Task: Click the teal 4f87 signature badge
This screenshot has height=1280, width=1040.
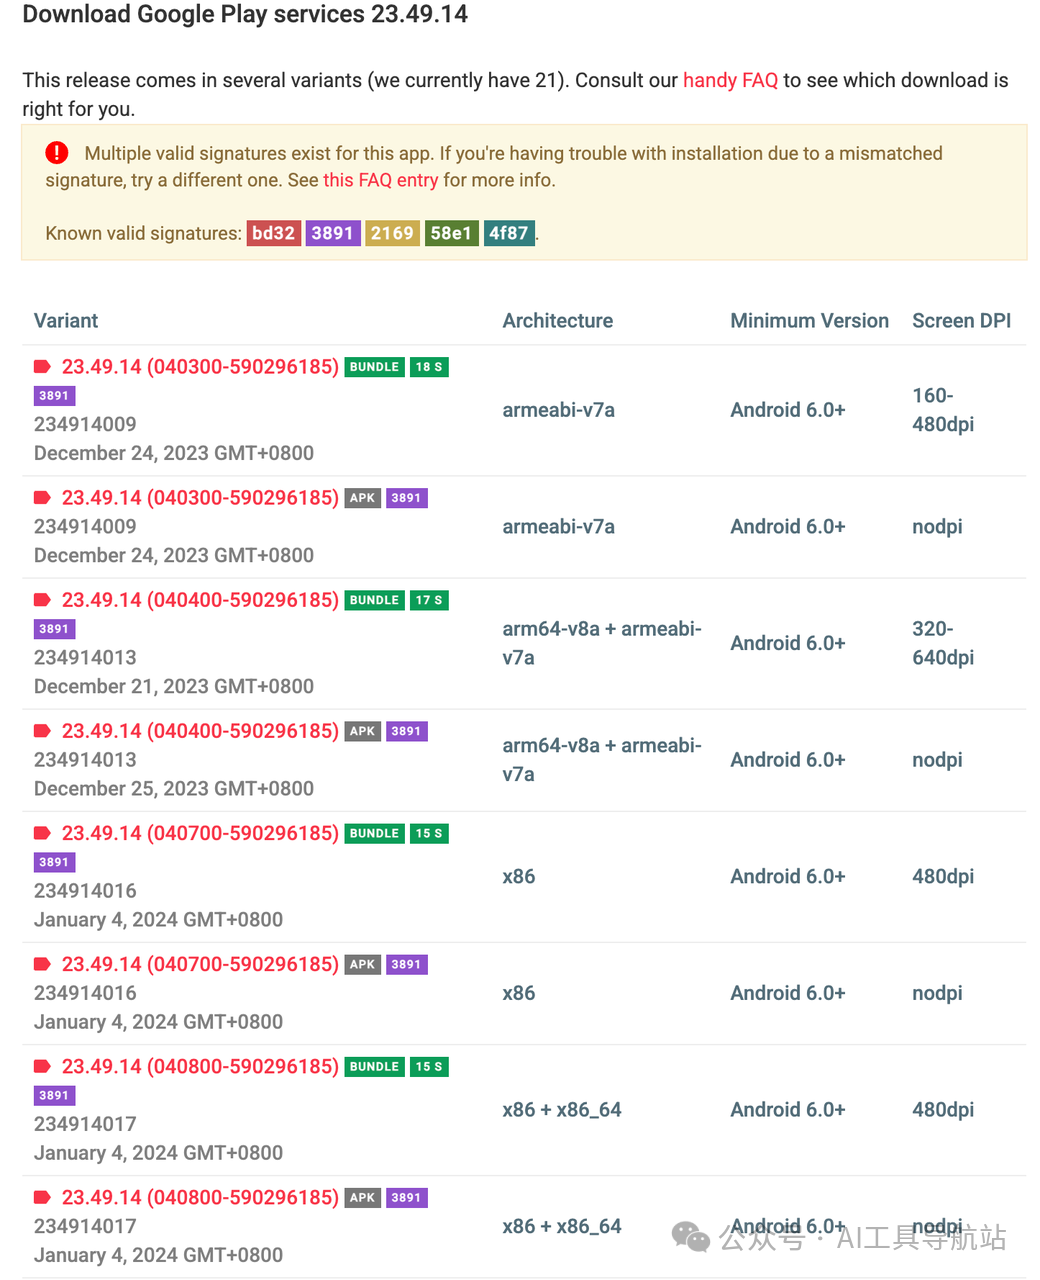Action: [509, 233]
